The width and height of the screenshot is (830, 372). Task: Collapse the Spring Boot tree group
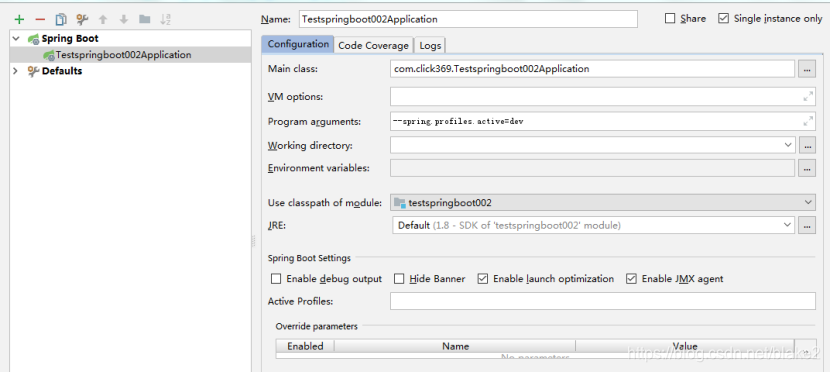(16, 39)
